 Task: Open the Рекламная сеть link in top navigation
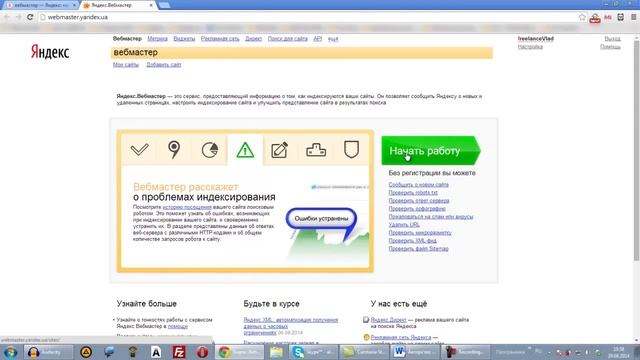pos(220,39)
